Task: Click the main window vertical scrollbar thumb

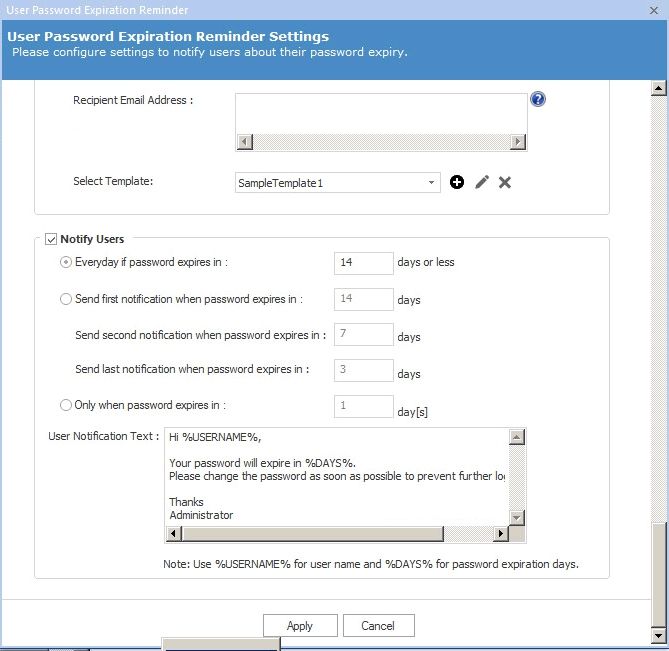Action: 658,575
